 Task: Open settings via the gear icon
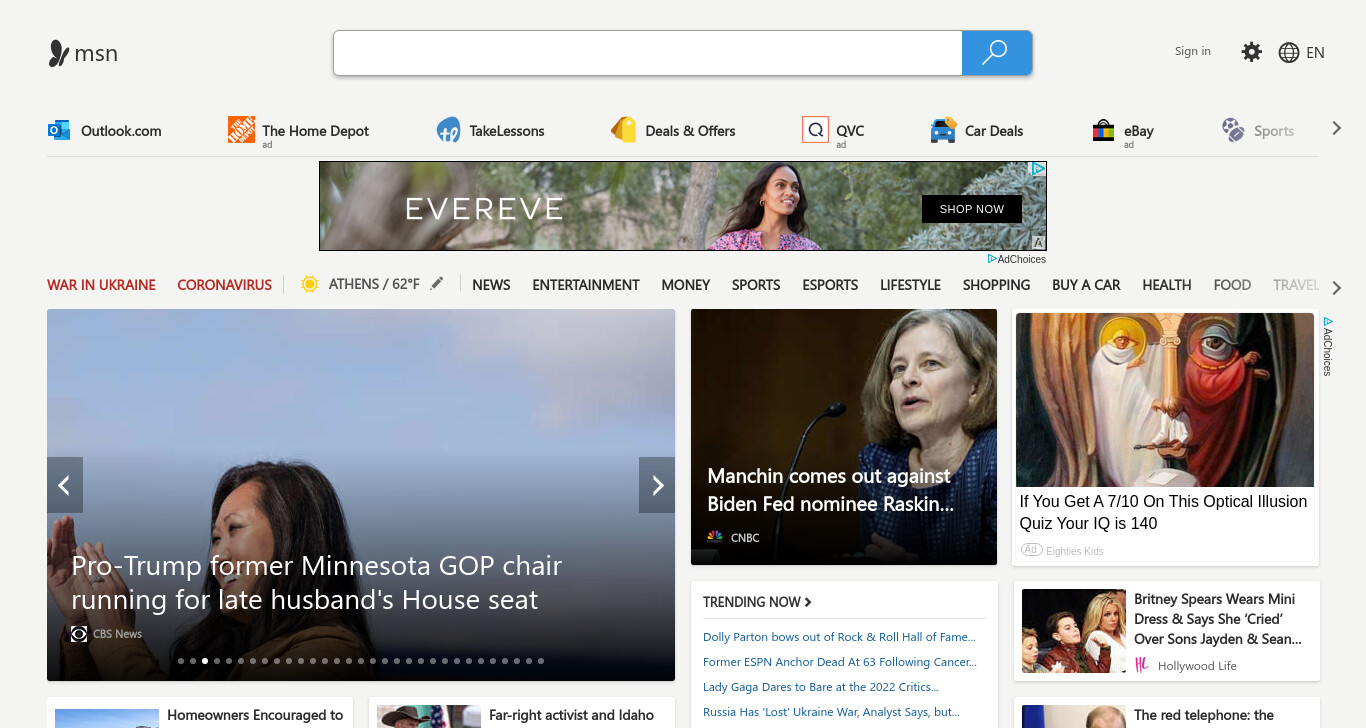point(1251,52)
